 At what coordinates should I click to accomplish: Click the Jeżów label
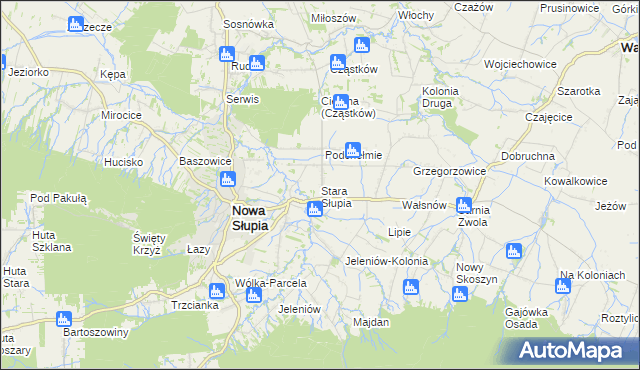pyautogui.click(x=610, y=206)
